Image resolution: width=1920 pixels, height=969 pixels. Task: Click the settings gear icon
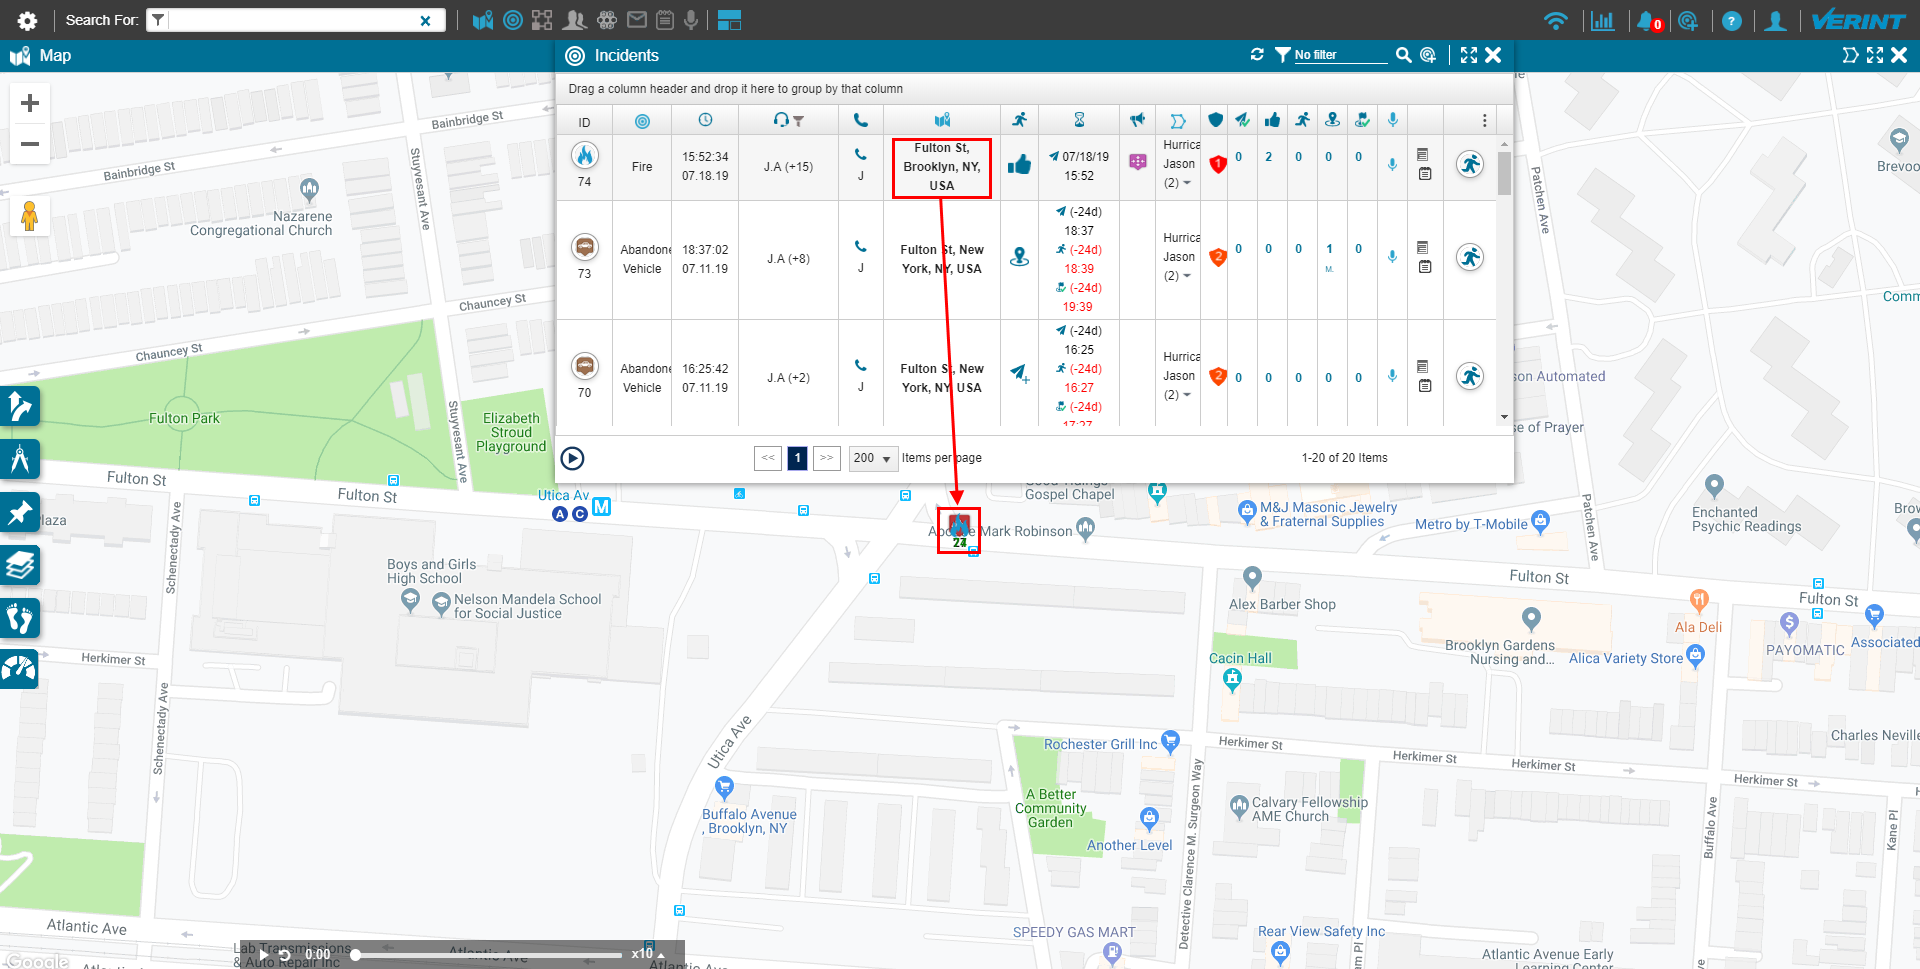pos(27,21)
